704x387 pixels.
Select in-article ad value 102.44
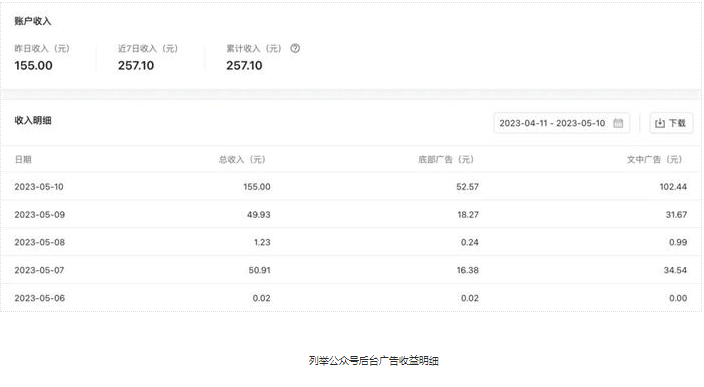point(673,187)
